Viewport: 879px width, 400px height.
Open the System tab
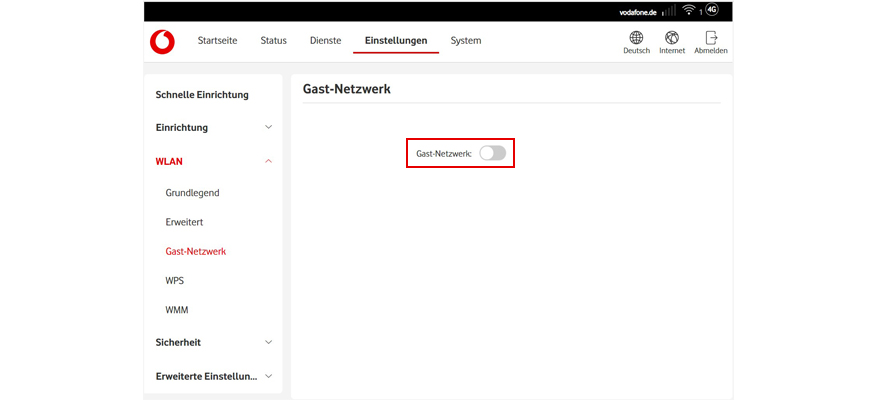(x=465, y=41)
